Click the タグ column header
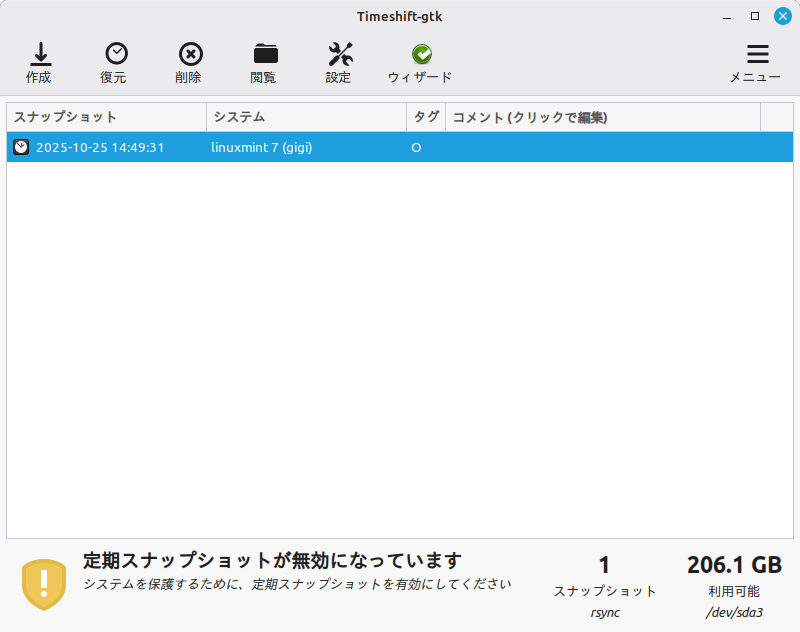 426,117
